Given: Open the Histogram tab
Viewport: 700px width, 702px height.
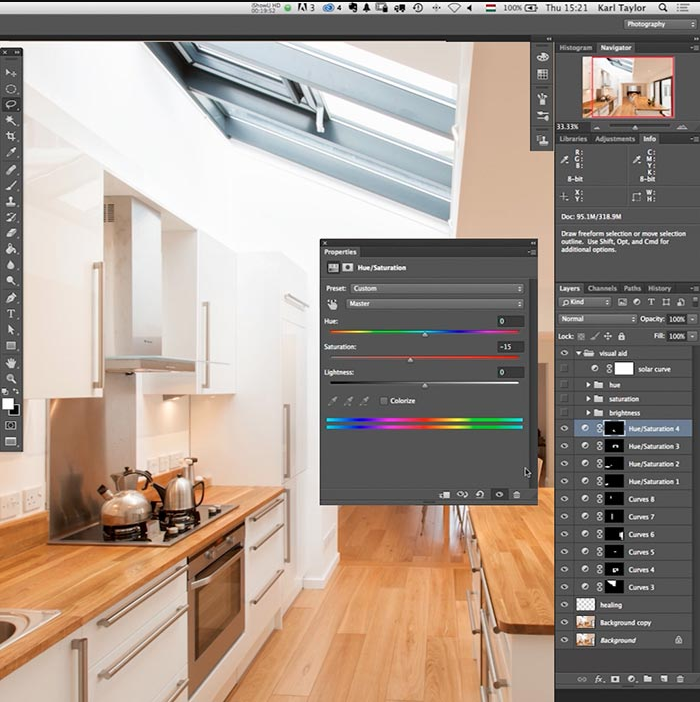Looking at the screenshot, I should click(x=576, y=47).
